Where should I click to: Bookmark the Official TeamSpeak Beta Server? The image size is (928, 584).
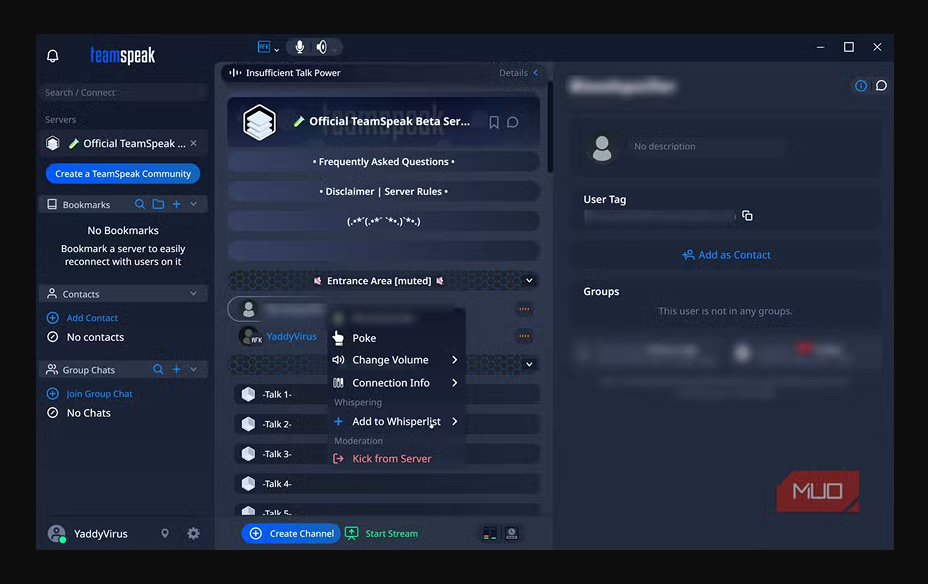(x=494, y=122)
